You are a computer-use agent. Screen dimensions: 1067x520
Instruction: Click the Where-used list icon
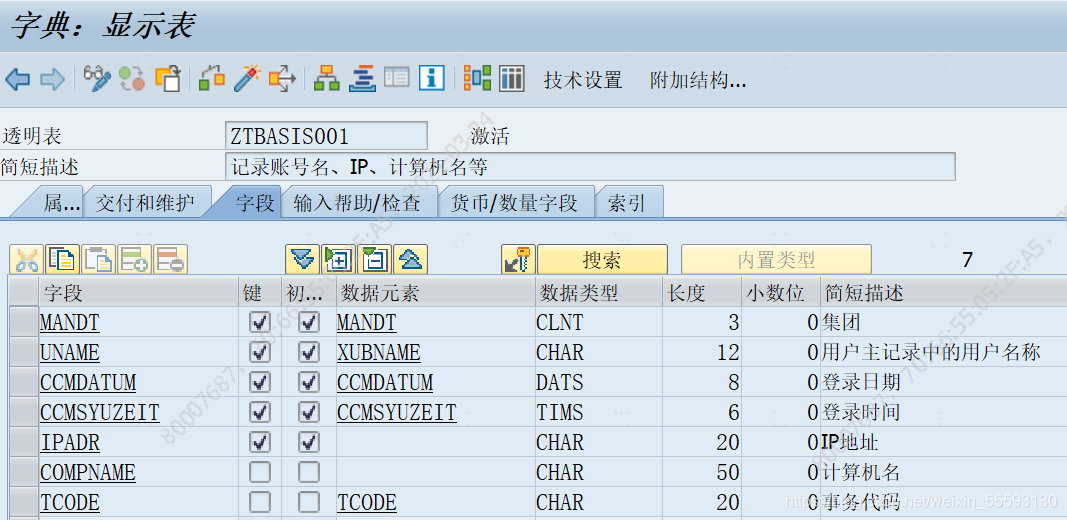(282, 79)
